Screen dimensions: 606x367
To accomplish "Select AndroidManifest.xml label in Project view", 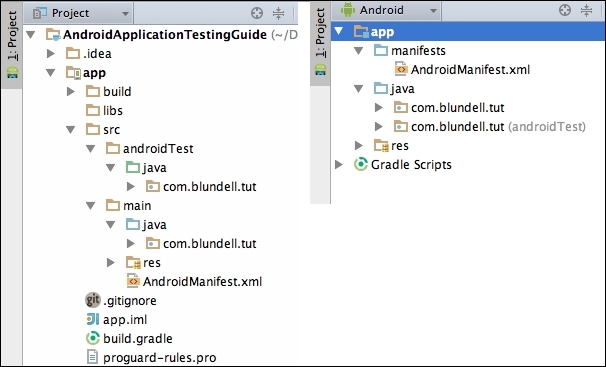I will click(x=203, y=282).
